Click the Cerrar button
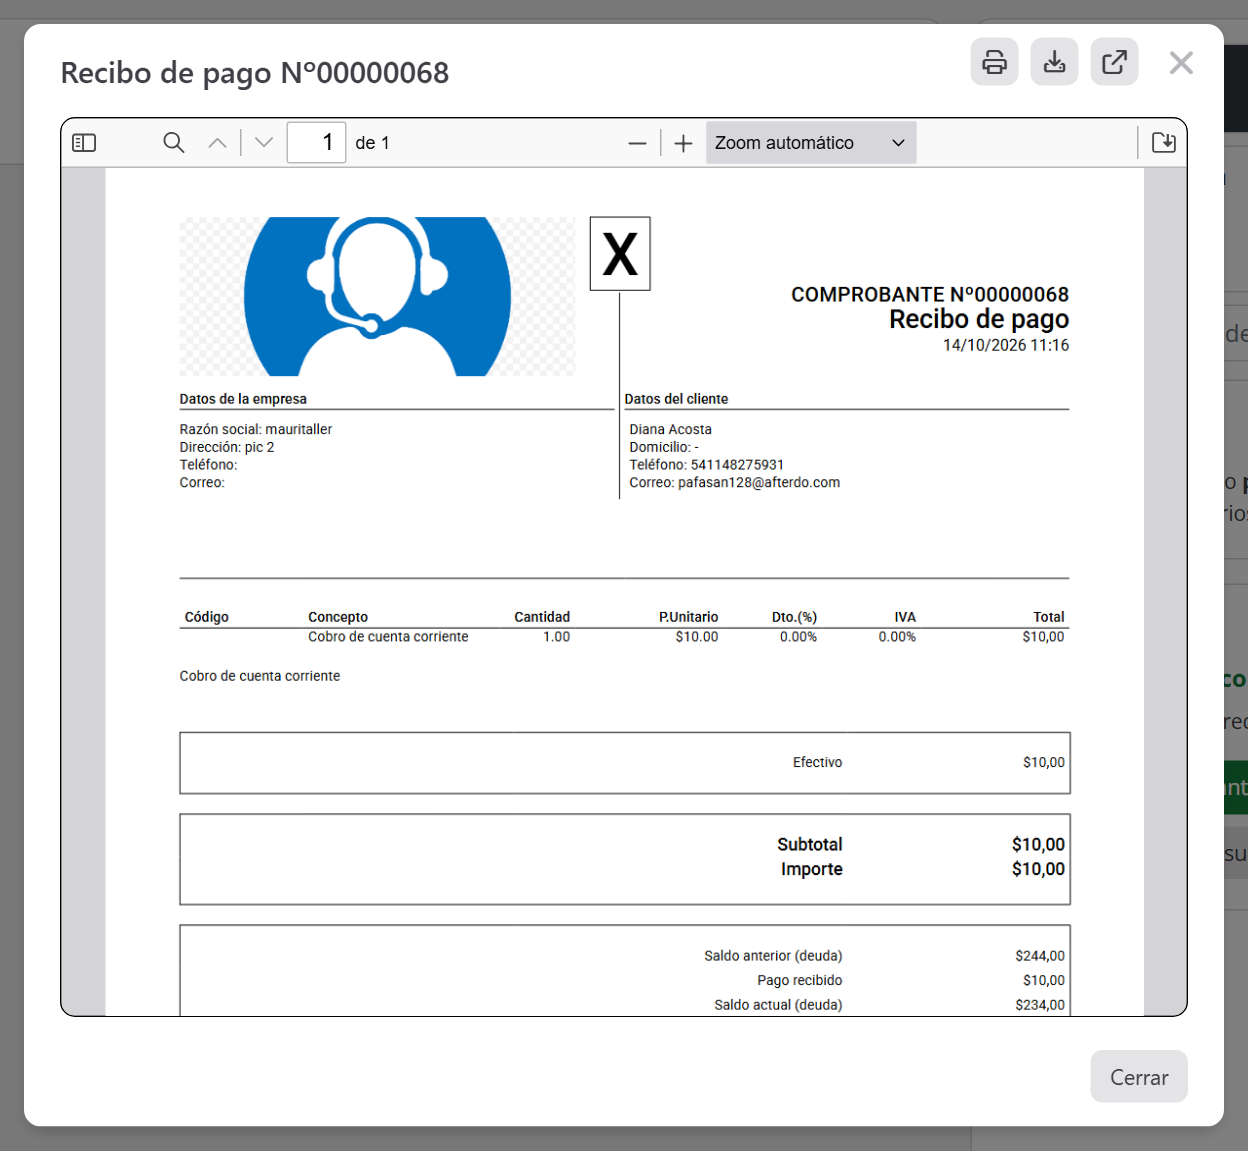 [x=1139, y=1077]
